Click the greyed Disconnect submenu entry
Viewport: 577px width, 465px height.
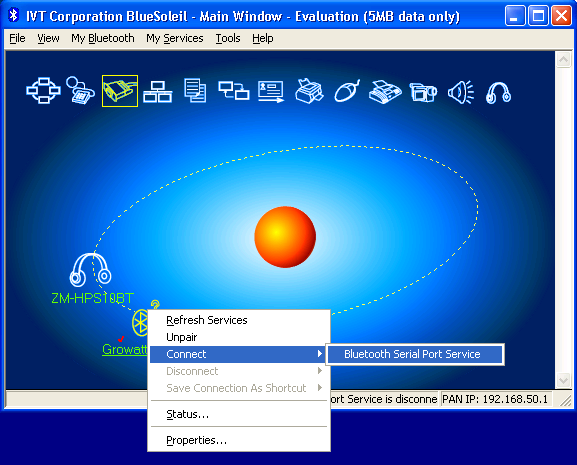pyautogui.click(x=238, y=371)
